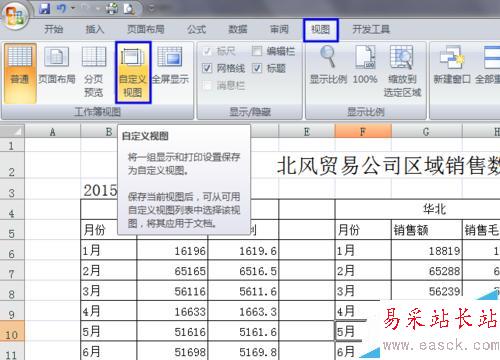
Task: Open undo history dropdown arrow
Action: point(73,9)
